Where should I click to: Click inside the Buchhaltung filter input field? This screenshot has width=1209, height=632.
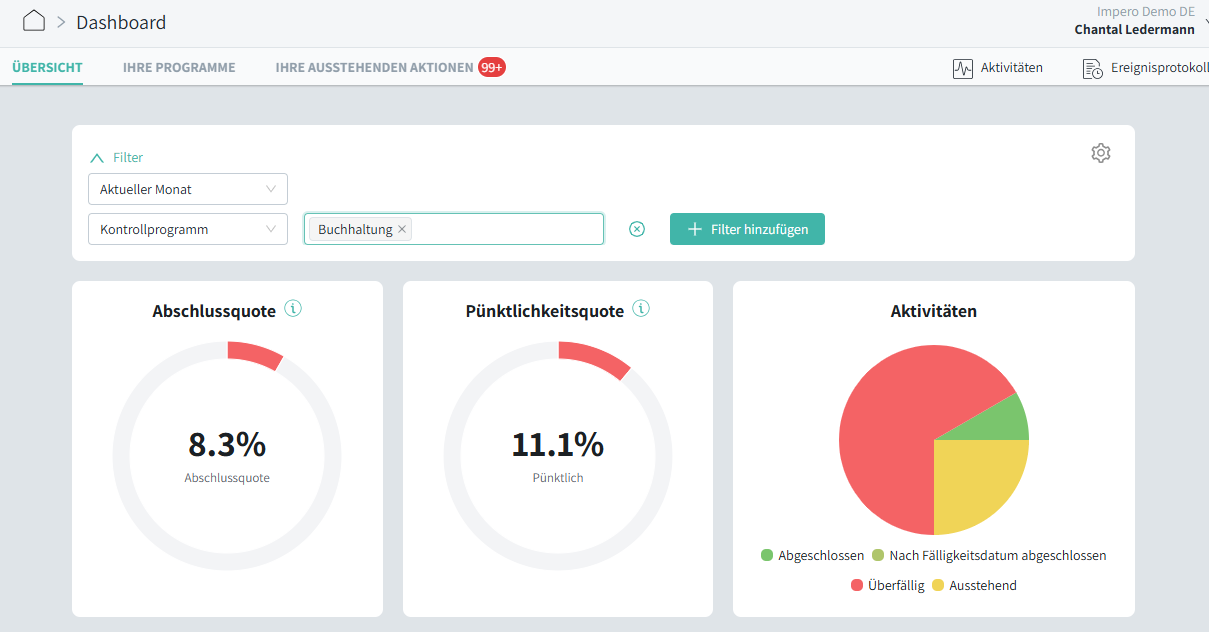[x=505, y=229]
